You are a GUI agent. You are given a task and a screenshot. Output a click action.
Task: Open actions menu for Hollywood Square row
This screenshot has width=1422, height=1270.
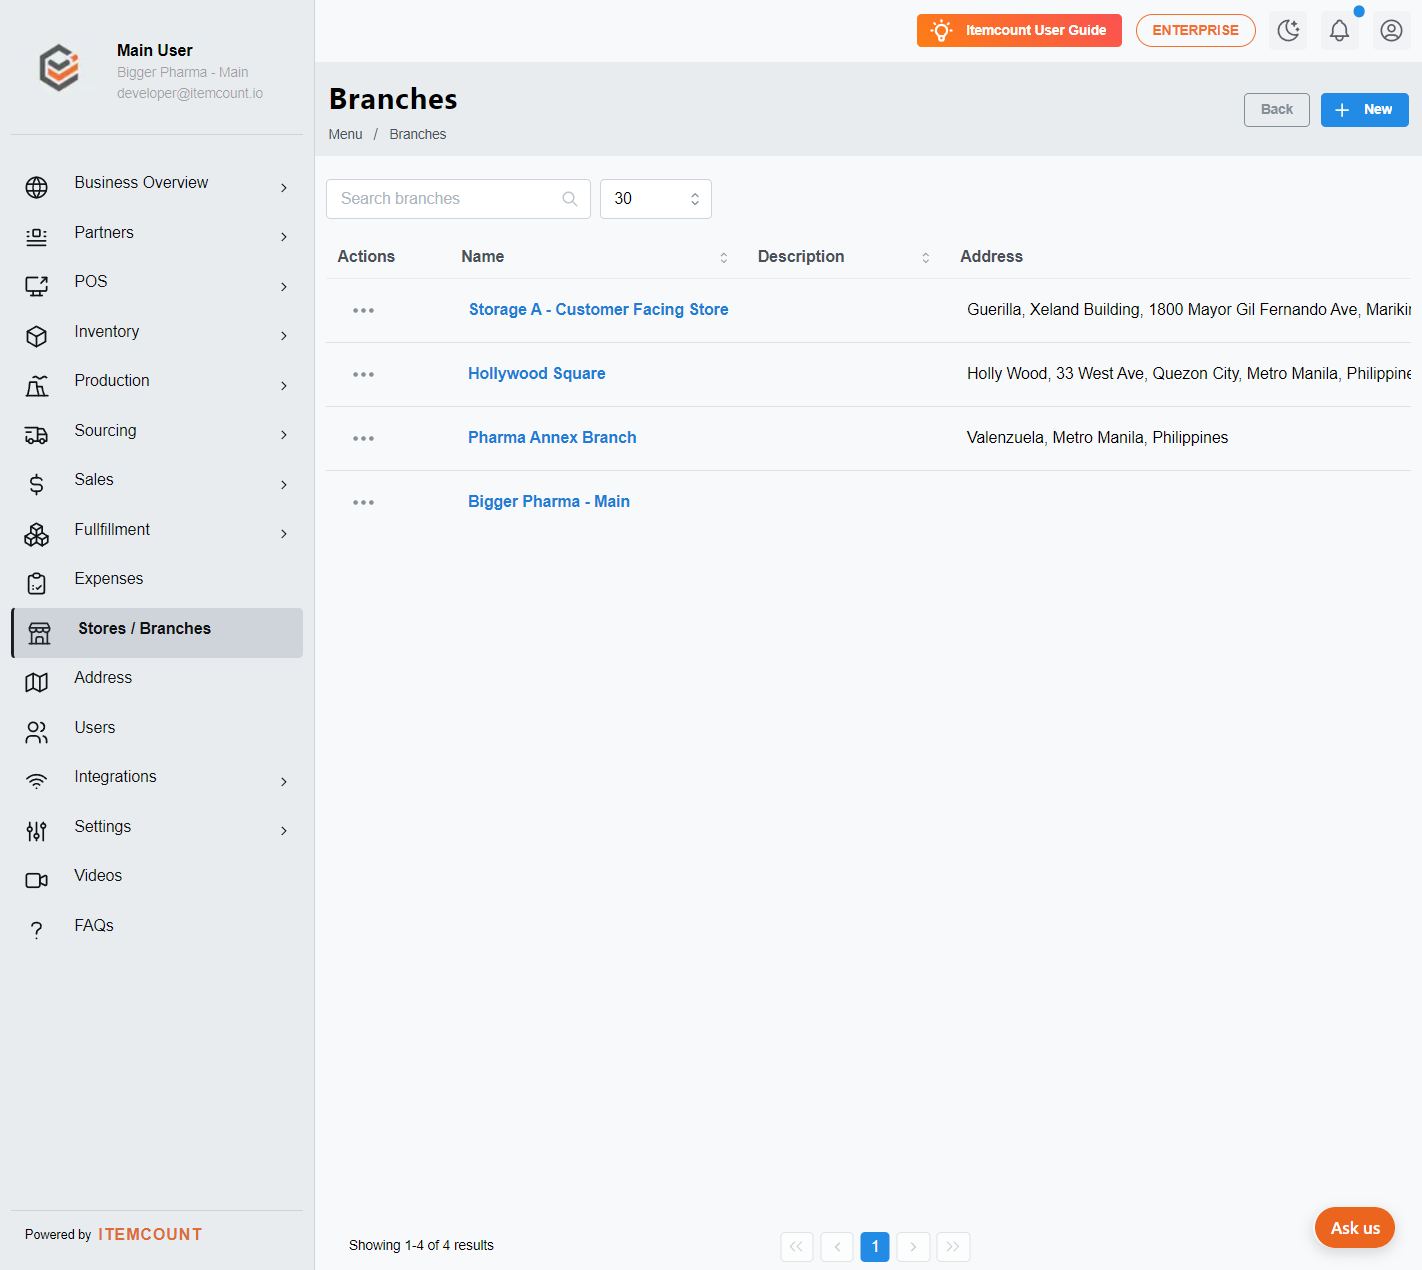363,374
